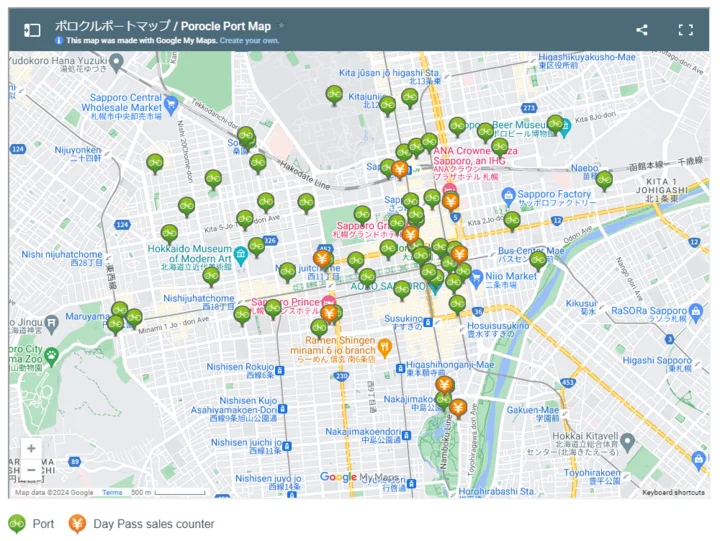Zoom out using the minus button
The height and width of the screenshot is (541, 720).
click(31, 470)
